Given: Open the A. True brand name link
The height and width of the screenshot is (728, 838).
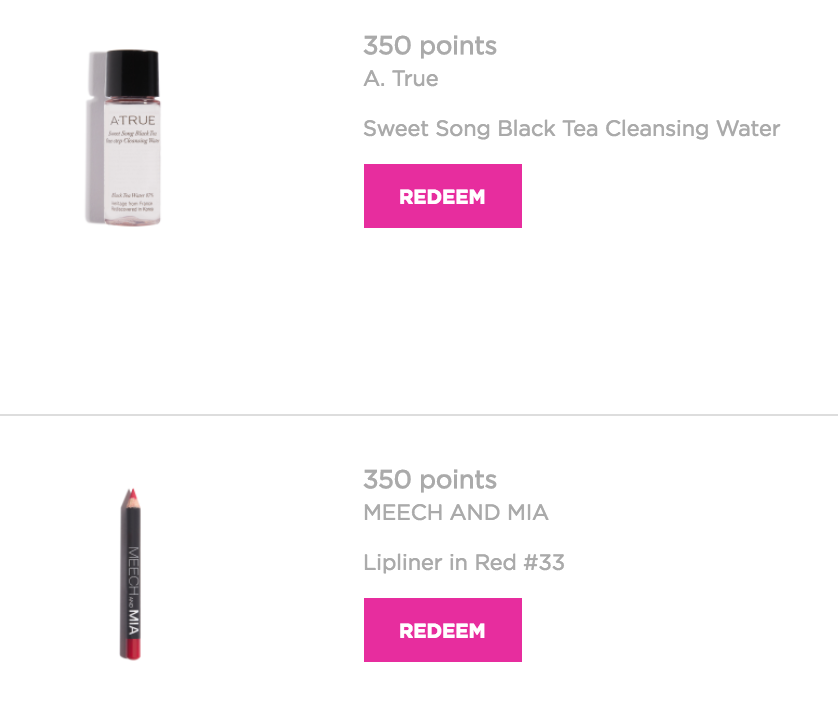Looking at the screenshot, I should (400, 79).
